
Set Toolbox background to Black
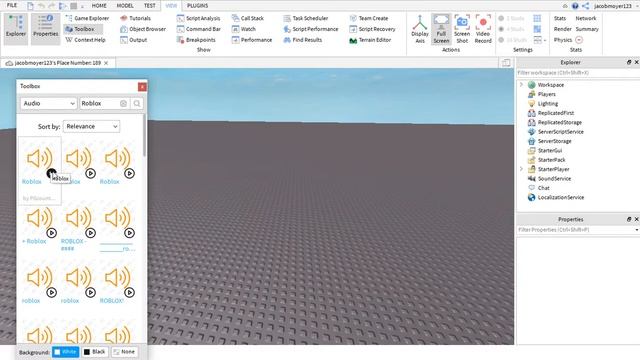[95, 352]
